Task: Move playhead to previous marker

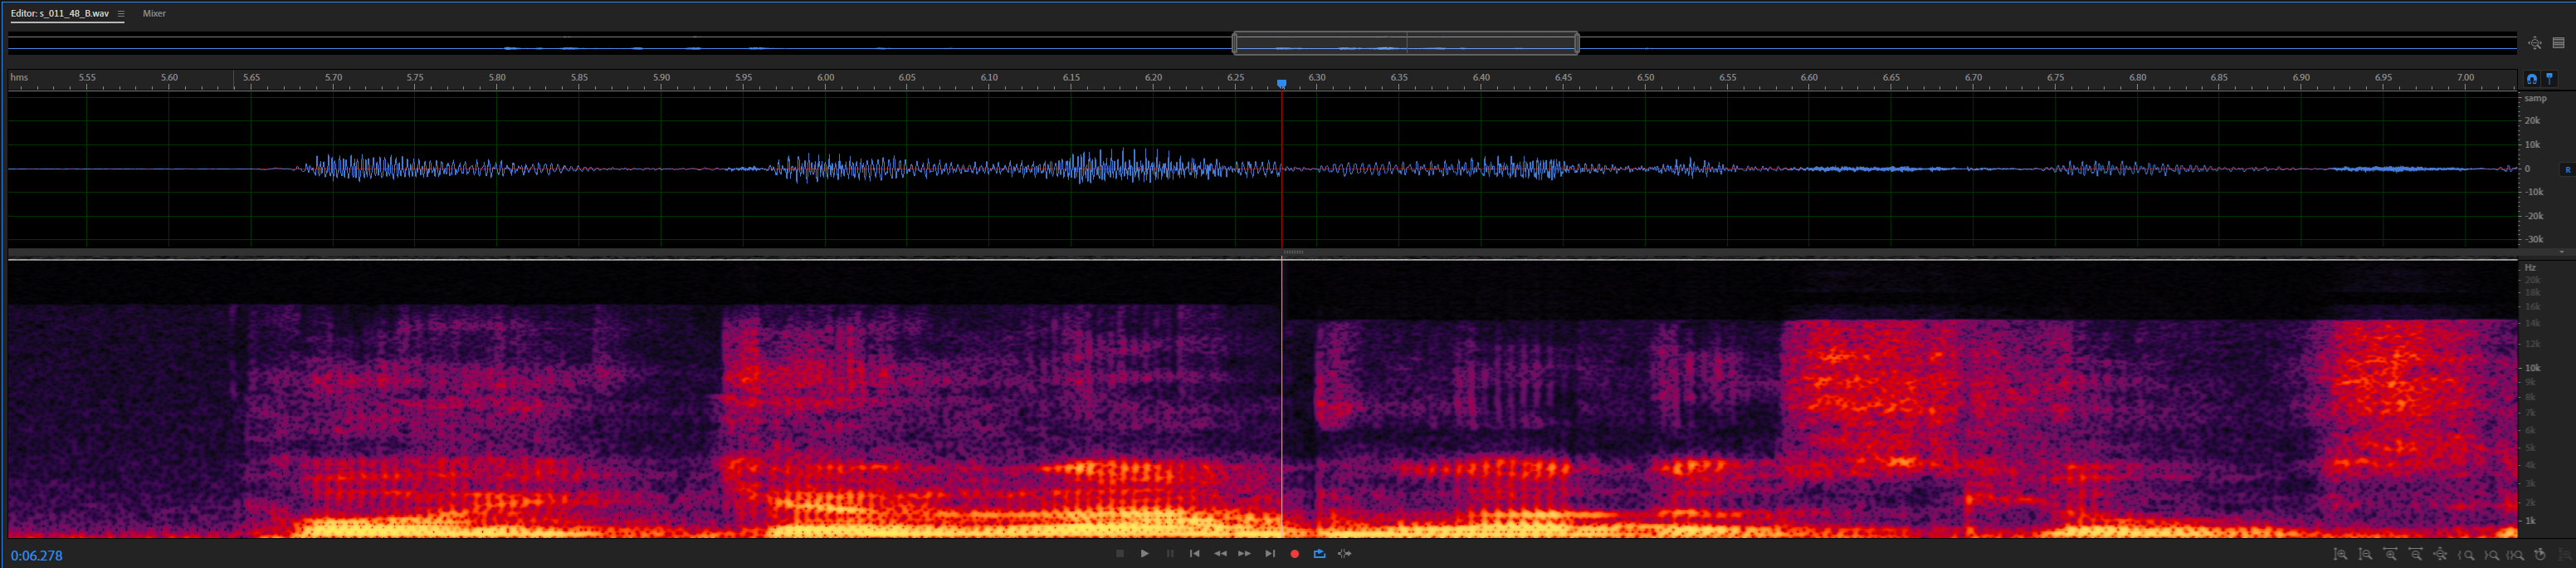Action: tap(1194, 554)
